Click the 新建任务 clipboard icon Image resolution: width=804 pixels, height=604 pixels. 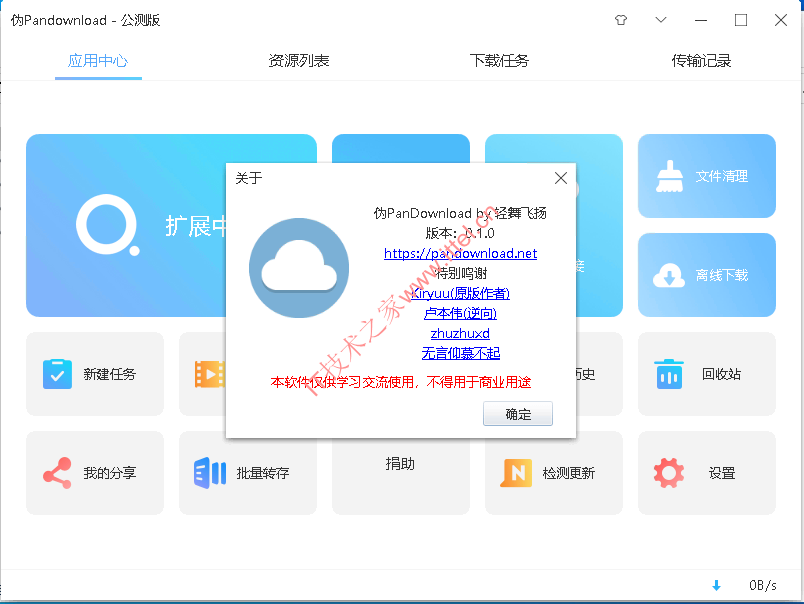click(x=57, y=374)
